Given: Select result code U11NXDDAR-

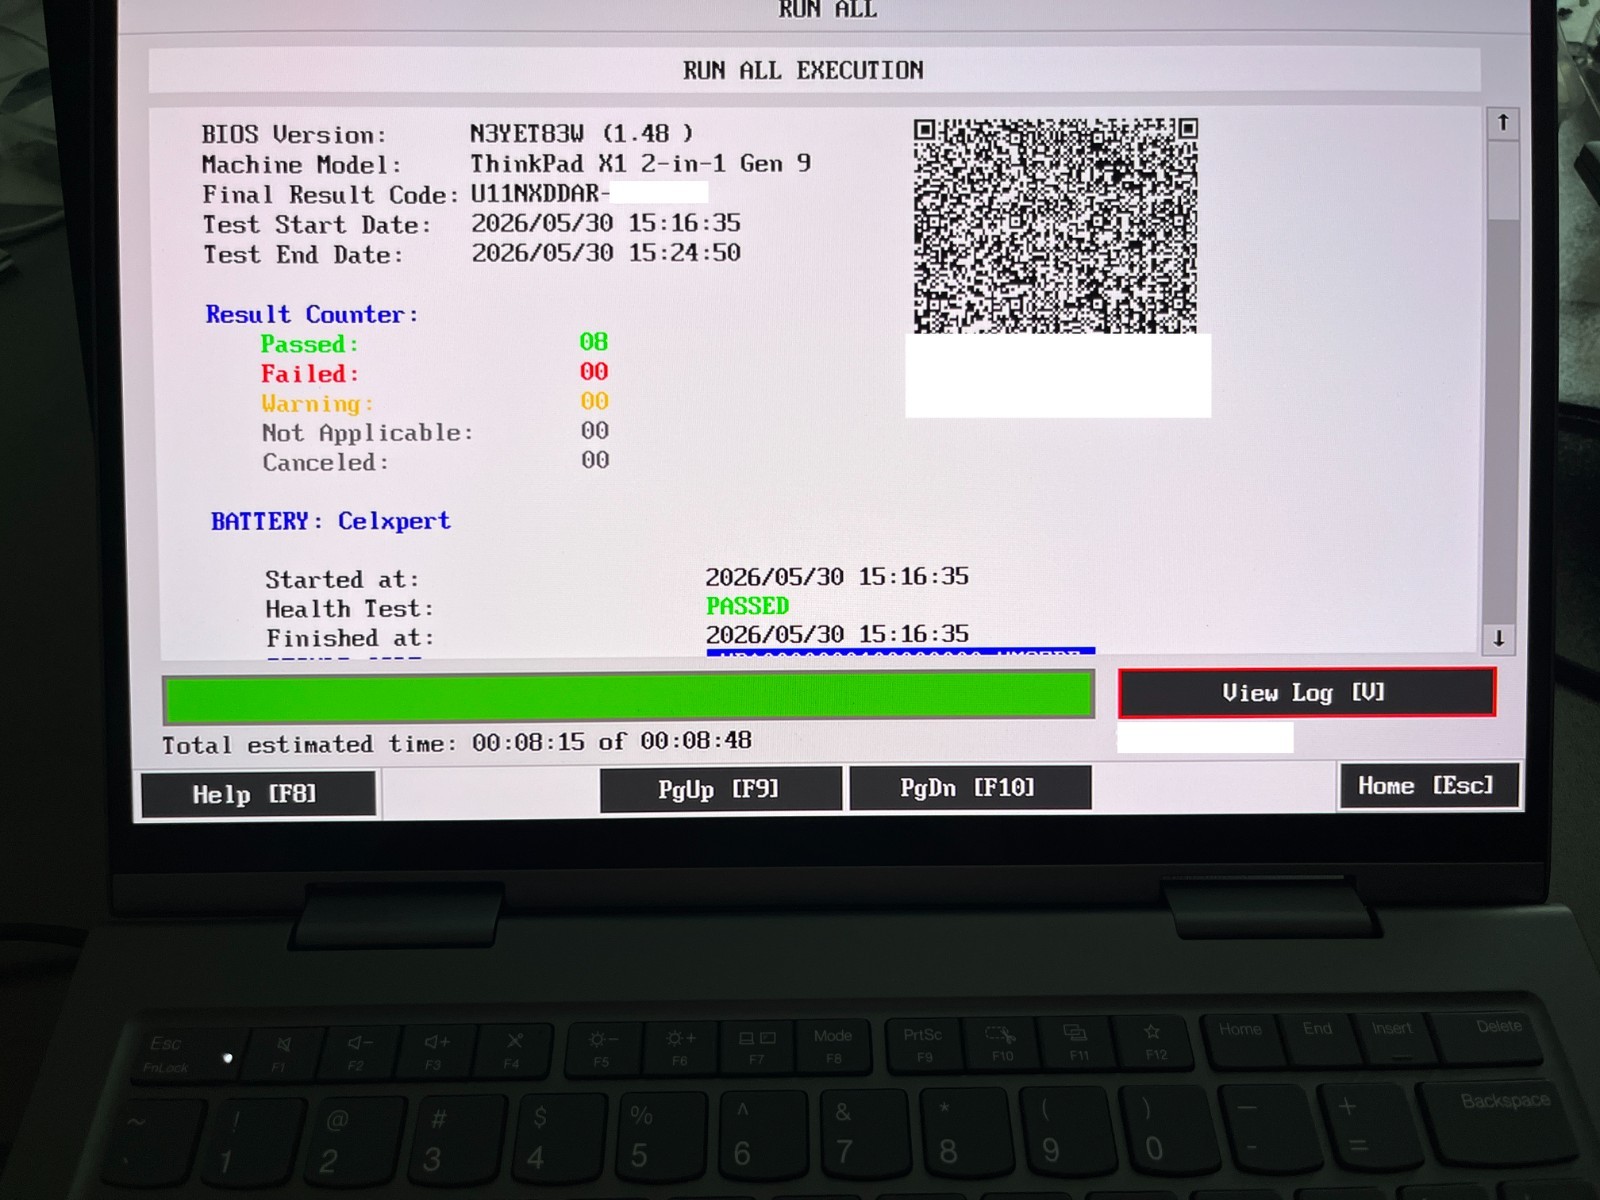Looking at the screenshot, I should click(540, 193).
